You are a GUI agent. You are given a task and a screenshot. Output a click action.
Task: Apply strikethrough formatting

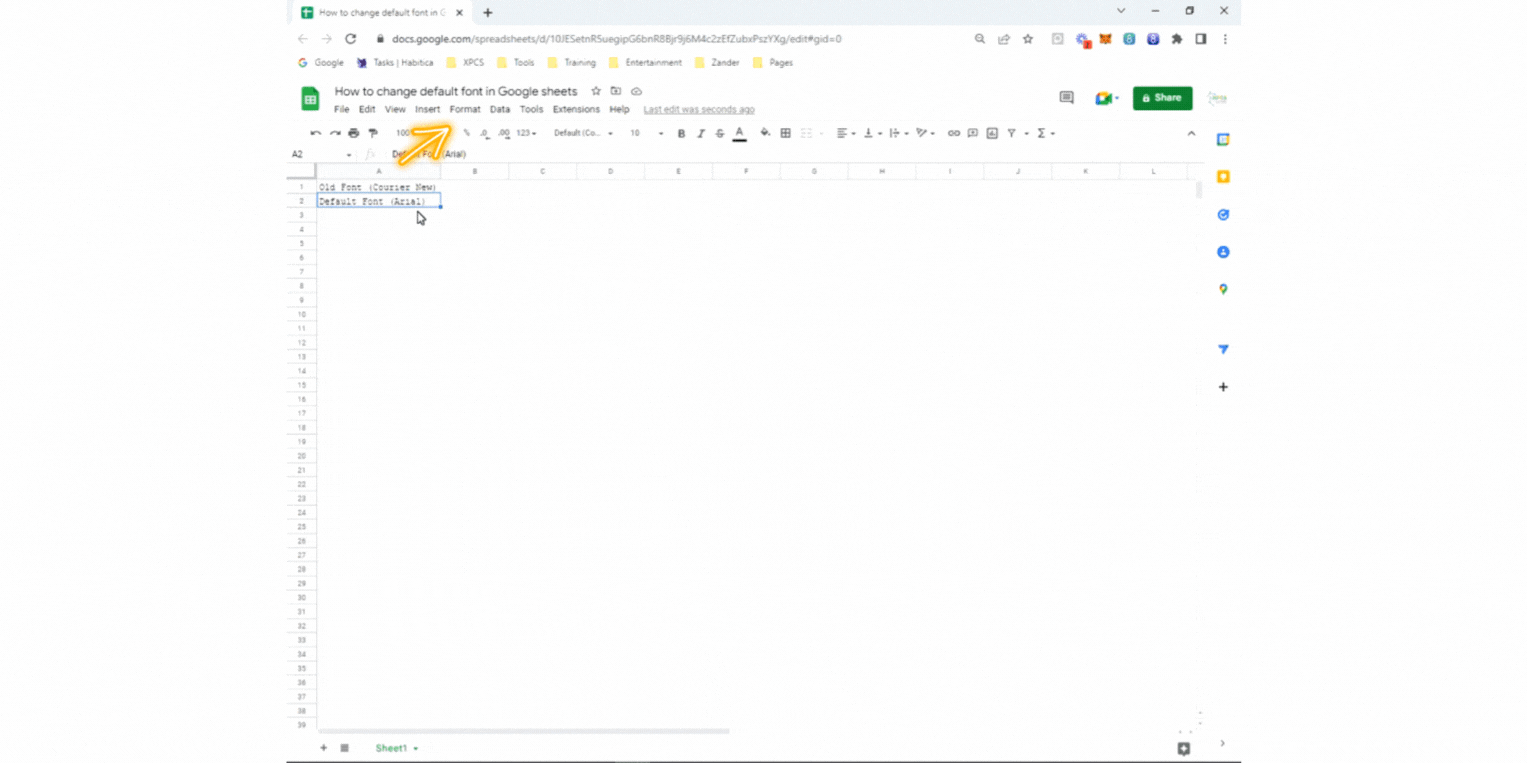pyautogui.click(x=721, y=132)
